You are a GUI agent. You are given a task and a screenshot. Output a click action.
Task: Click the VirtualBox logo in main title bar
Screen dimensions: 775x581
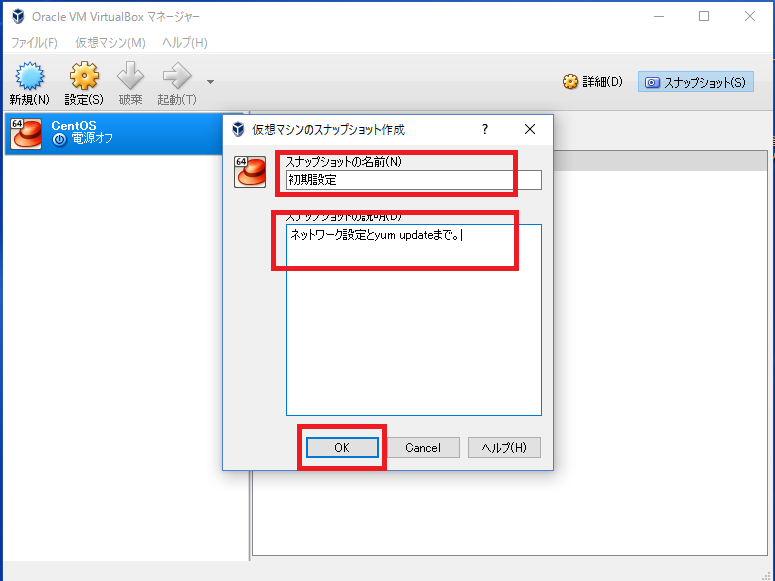click(x=18, y=16)
